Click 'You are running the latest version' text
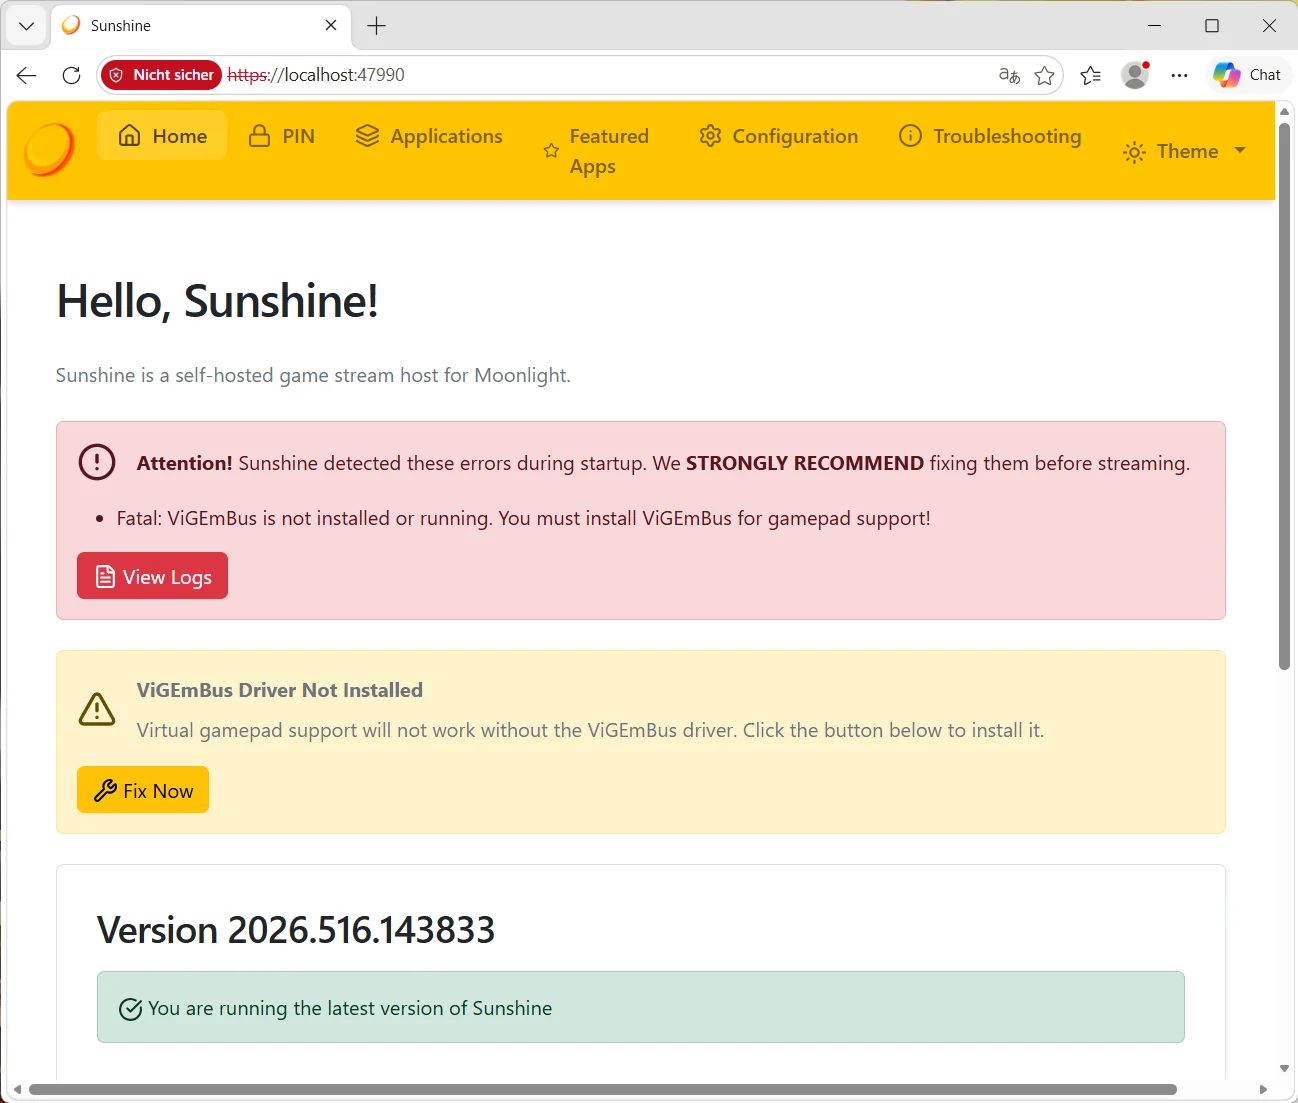1298x1103 pixels. [x=350, y=1008]
